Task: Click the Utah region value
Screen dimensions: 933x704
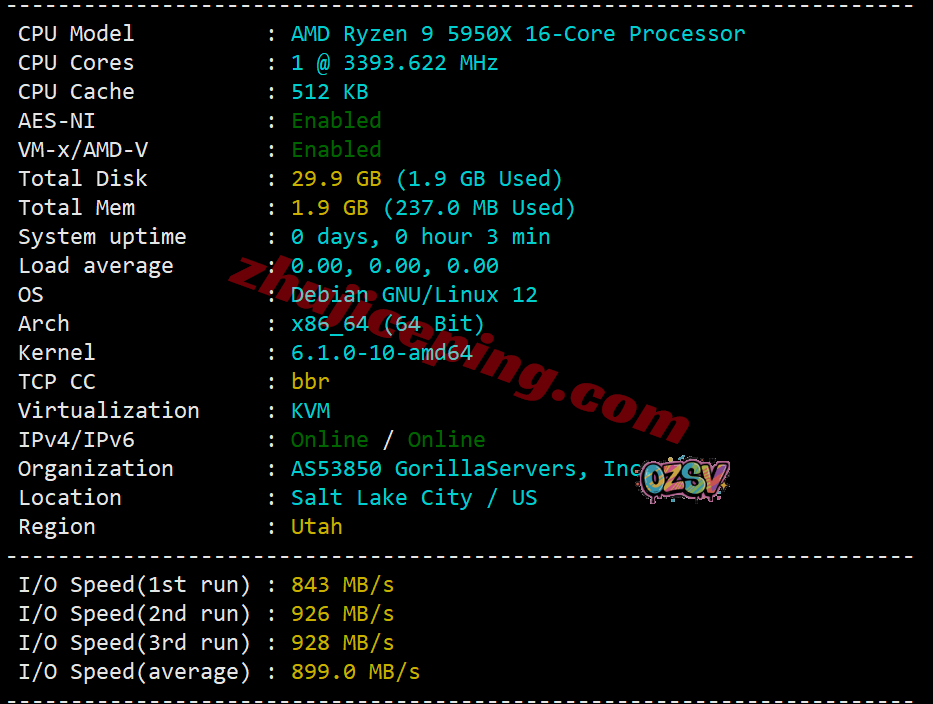Action: click(x=317, y=527)
